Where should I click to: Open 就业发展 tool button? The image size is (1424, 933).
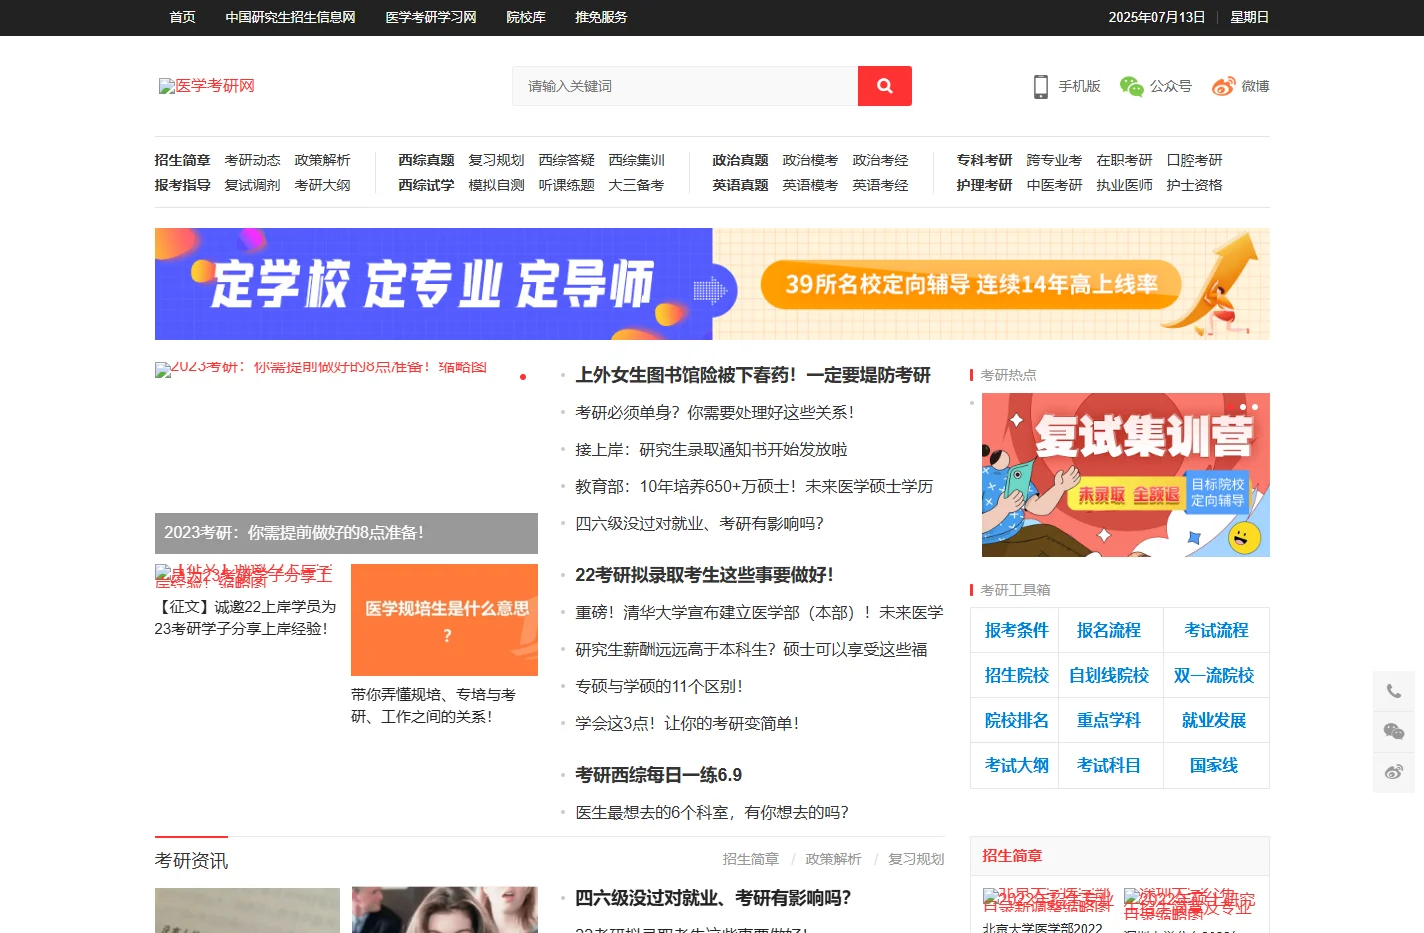1213,720
